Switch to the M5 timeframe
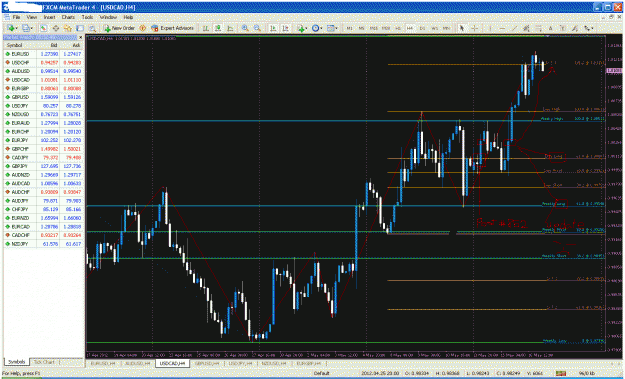This screenshot has width=625, height=379. tap(362, 28)
